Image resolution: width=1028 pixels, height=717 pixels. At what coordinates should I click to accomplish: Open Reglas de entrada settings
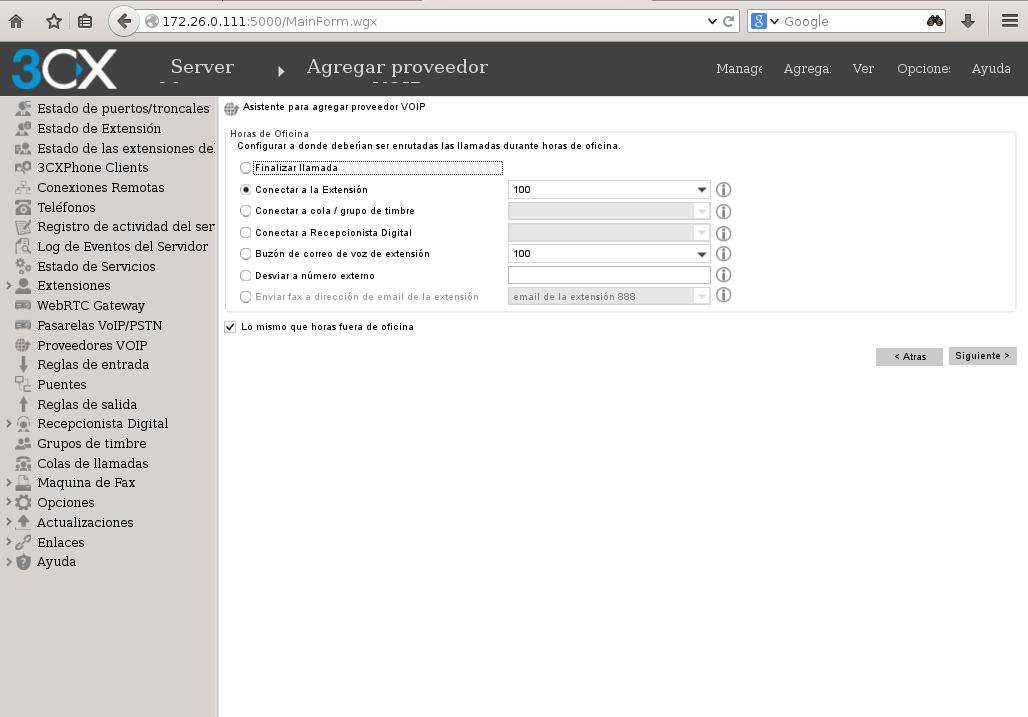click(91, 364)
